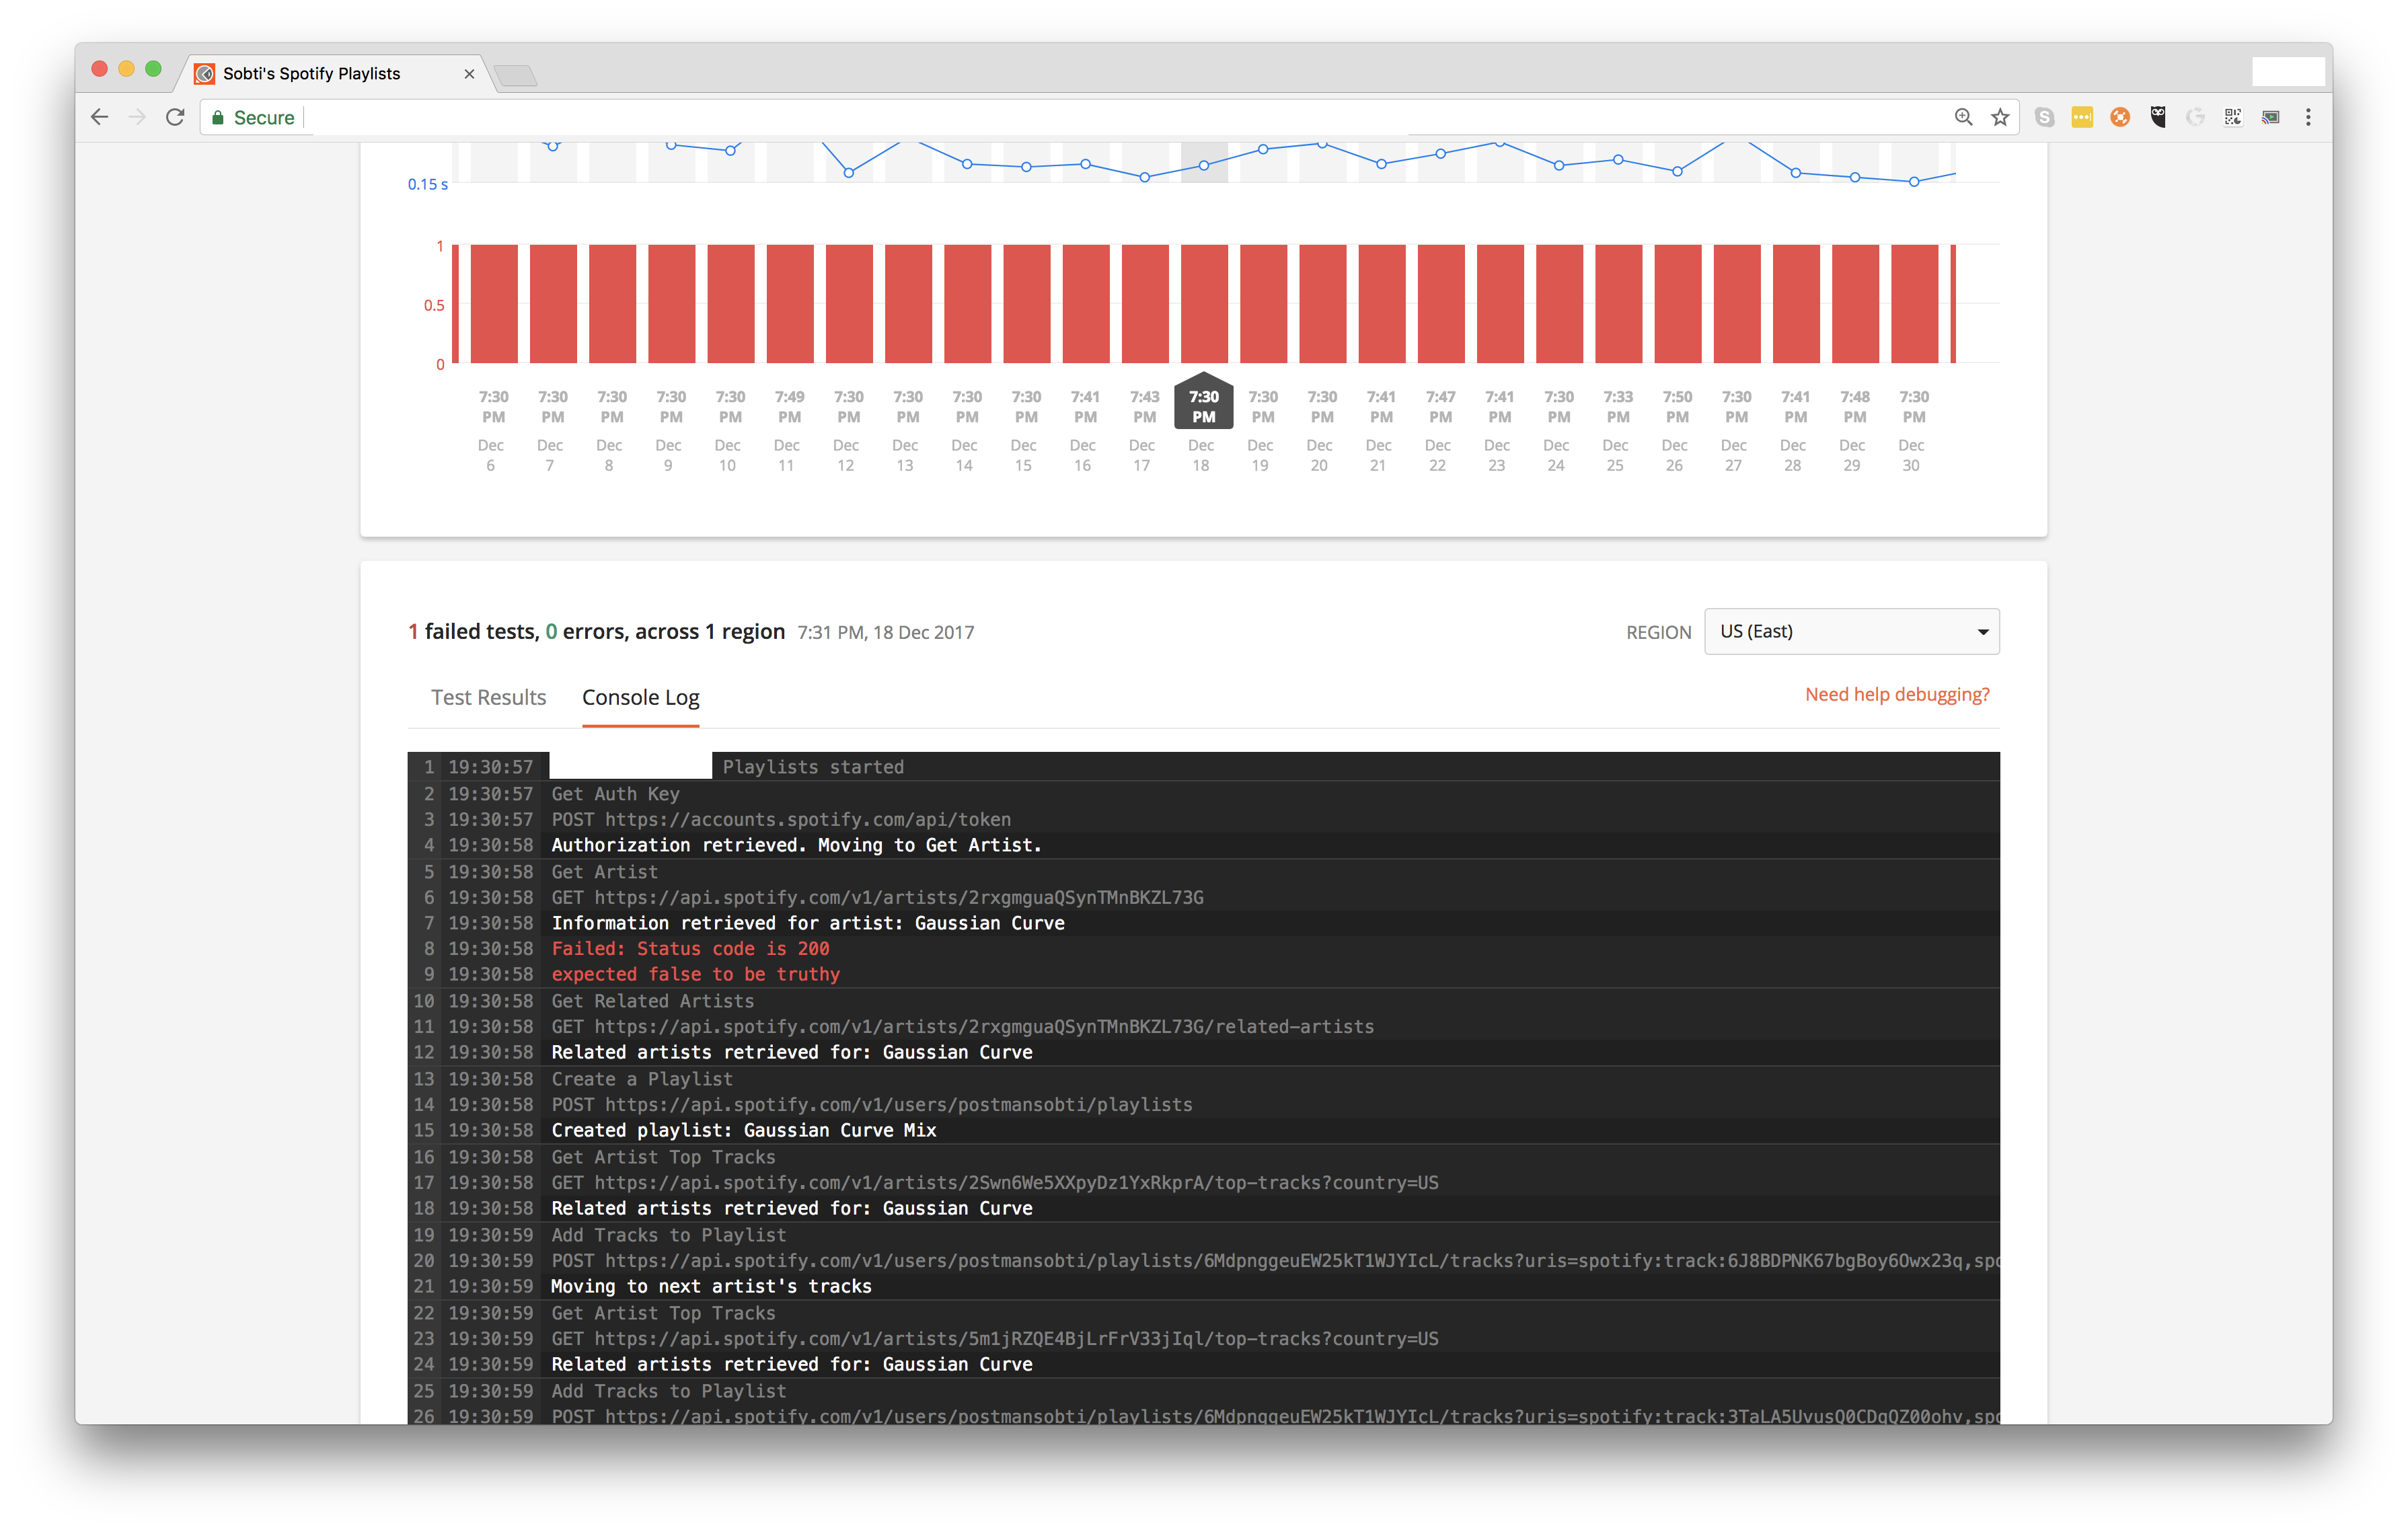Reload the current page
The width and height of the screenshot is (2408, 1532).
pos(175,117)
